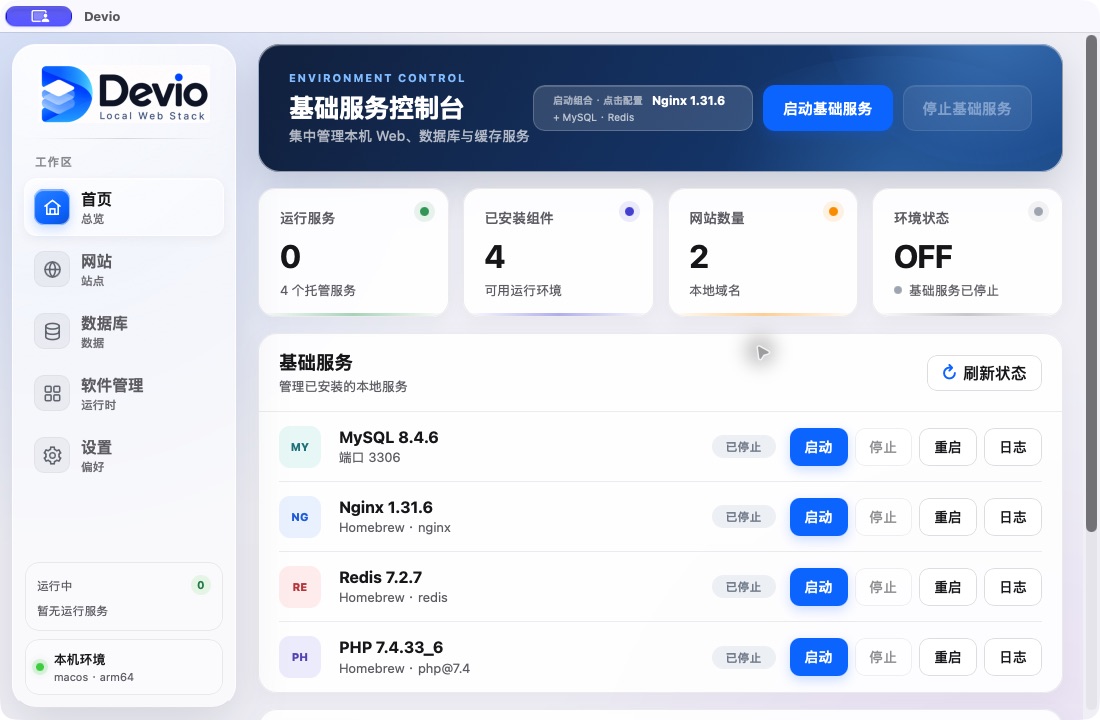Click 已停止 status of Redis row
Screen dimensions: 1100x720
point(744,587)
